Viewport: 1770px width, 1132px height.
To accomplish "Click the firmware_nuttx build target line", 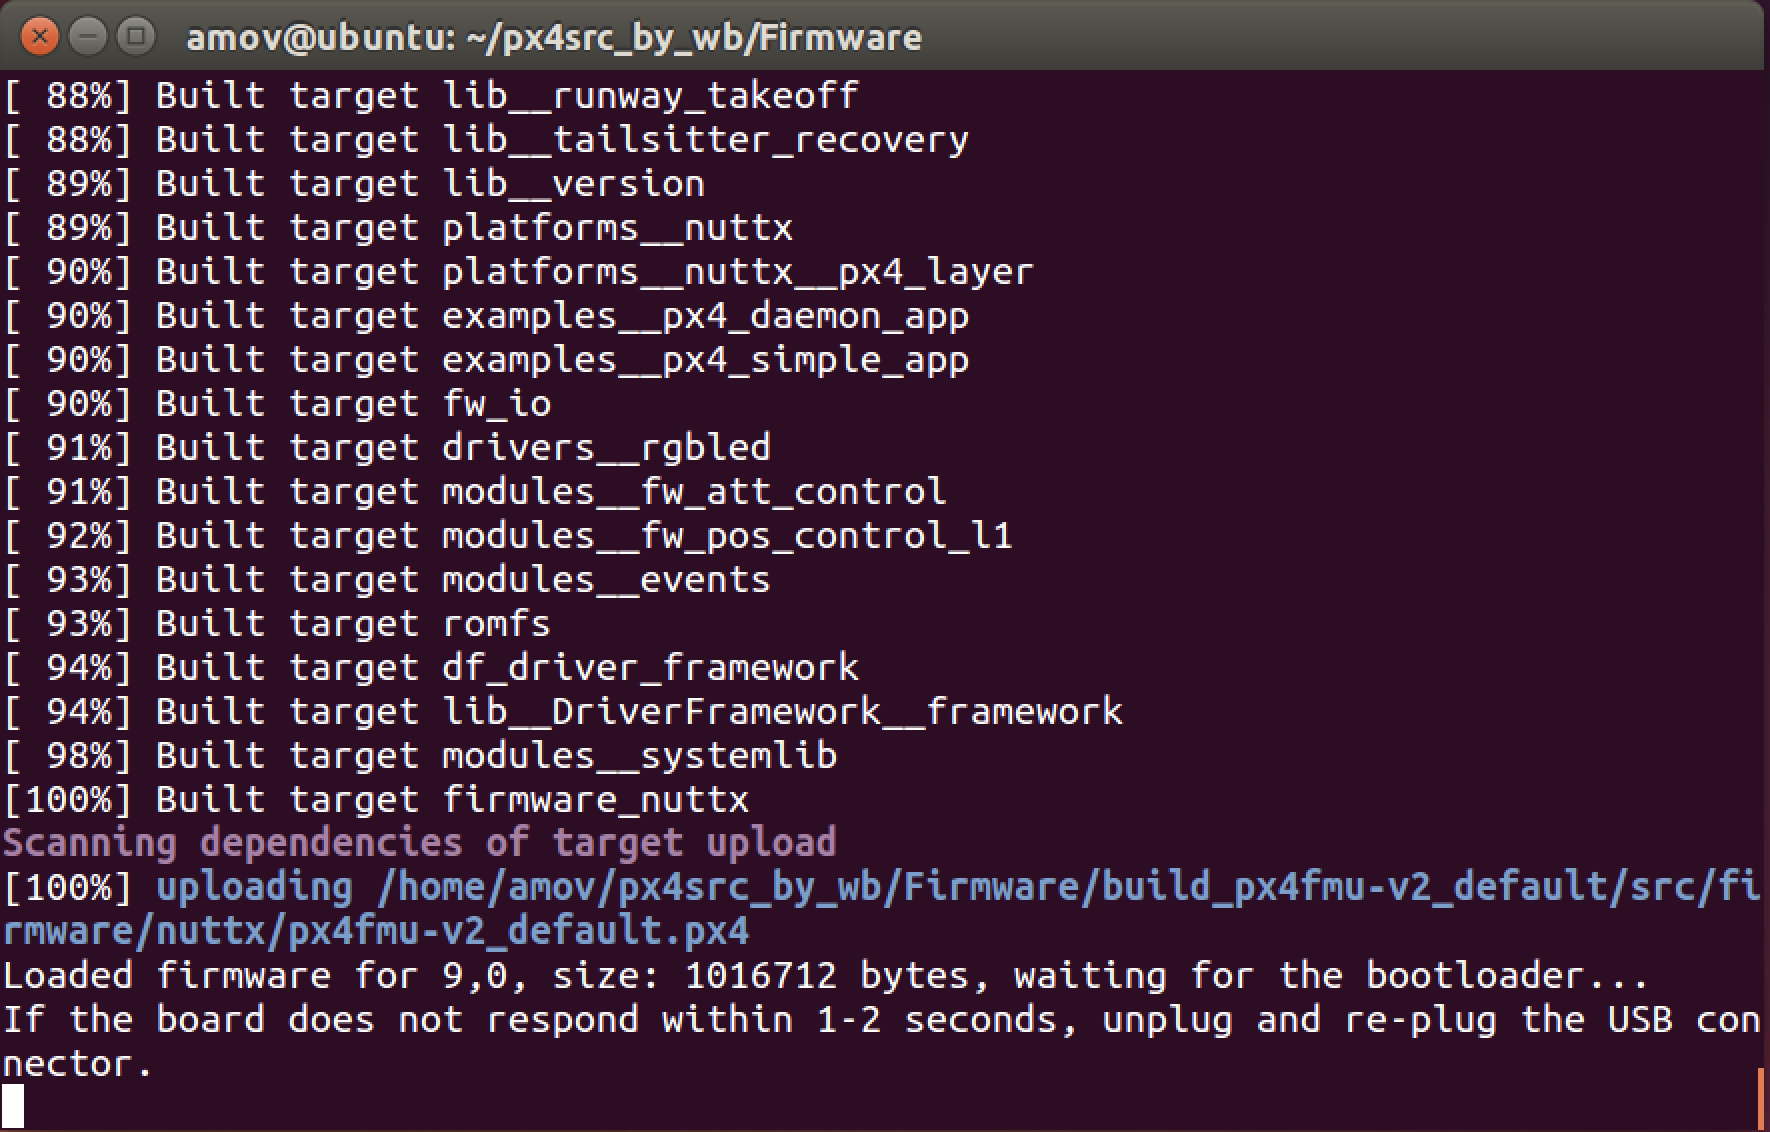I will coord(376,800).
